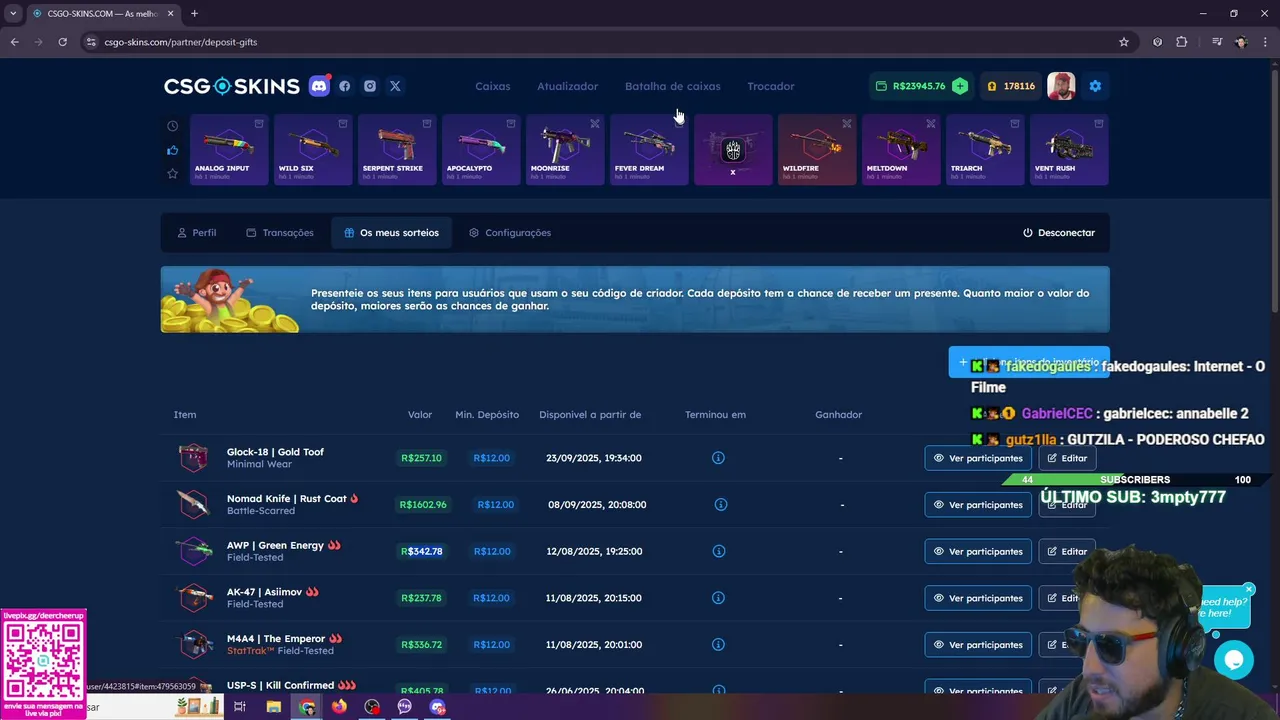Click info icon in Nomad Knife row
Viewport: 1280px width, 720px height.
point(721,505)
